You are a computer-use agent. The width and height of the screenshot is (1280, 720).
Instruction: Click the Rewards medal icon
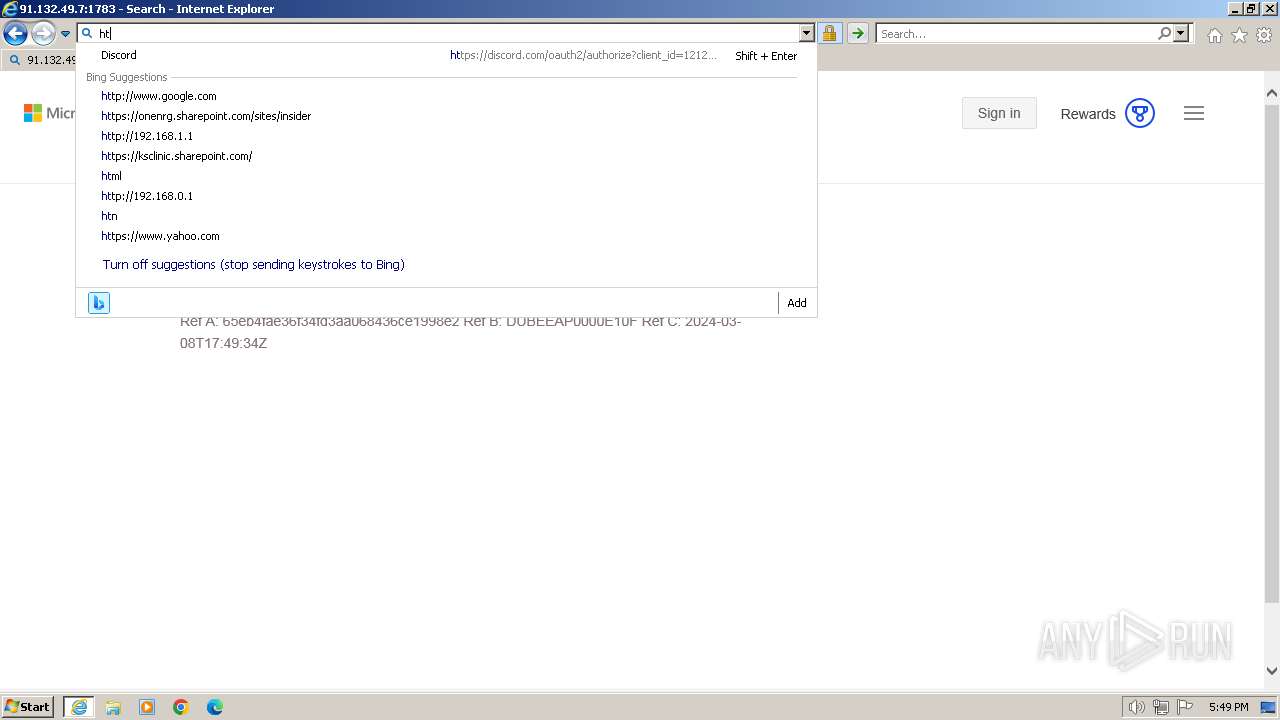1140,113
